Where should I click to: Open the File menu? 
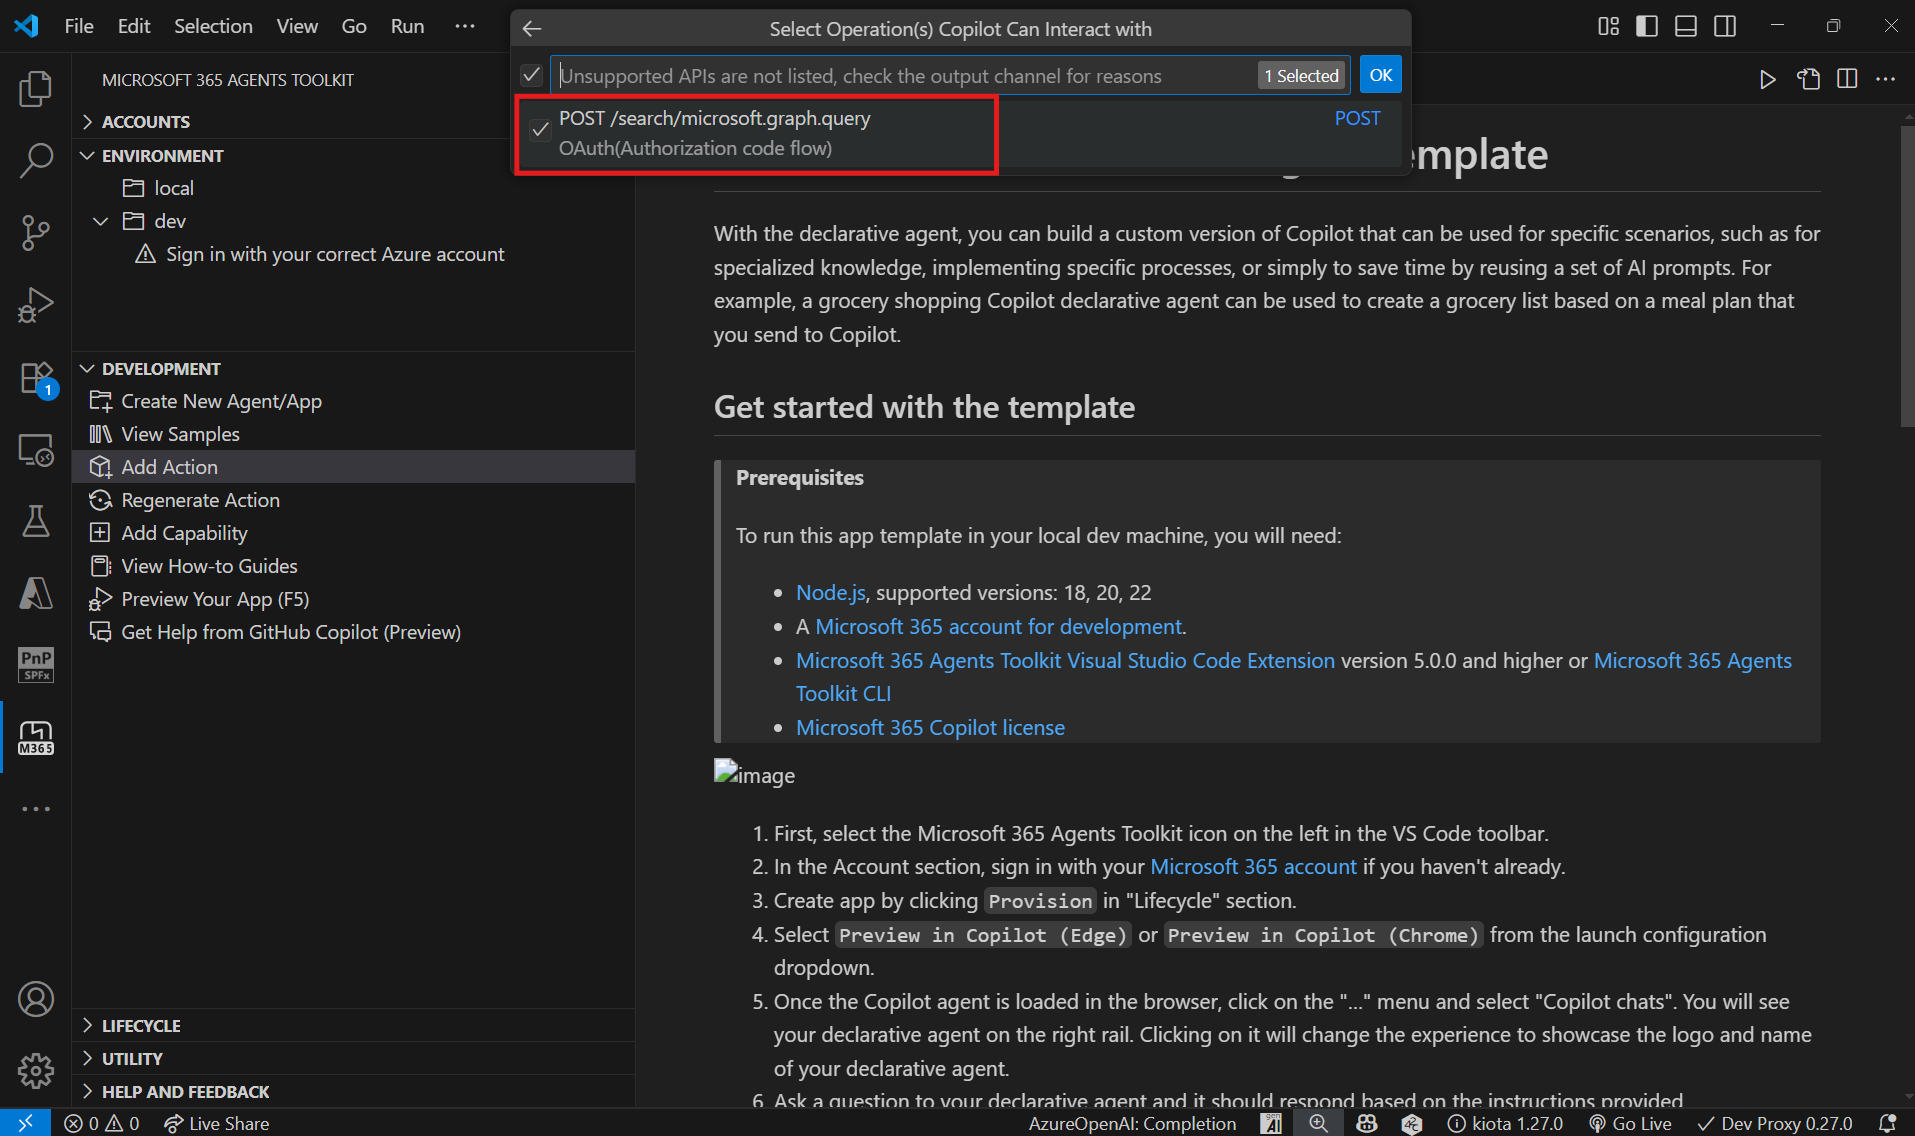79,26
